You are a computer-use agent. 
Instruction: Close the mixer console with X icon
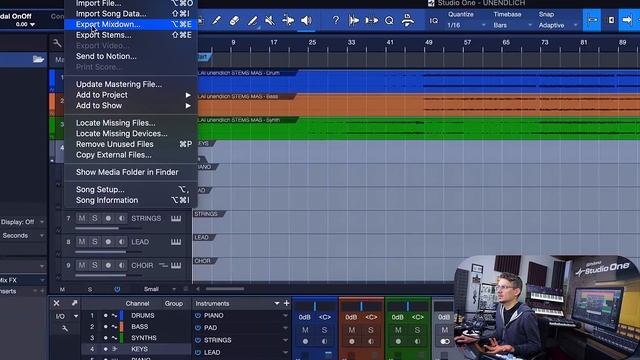click(57, 303)
